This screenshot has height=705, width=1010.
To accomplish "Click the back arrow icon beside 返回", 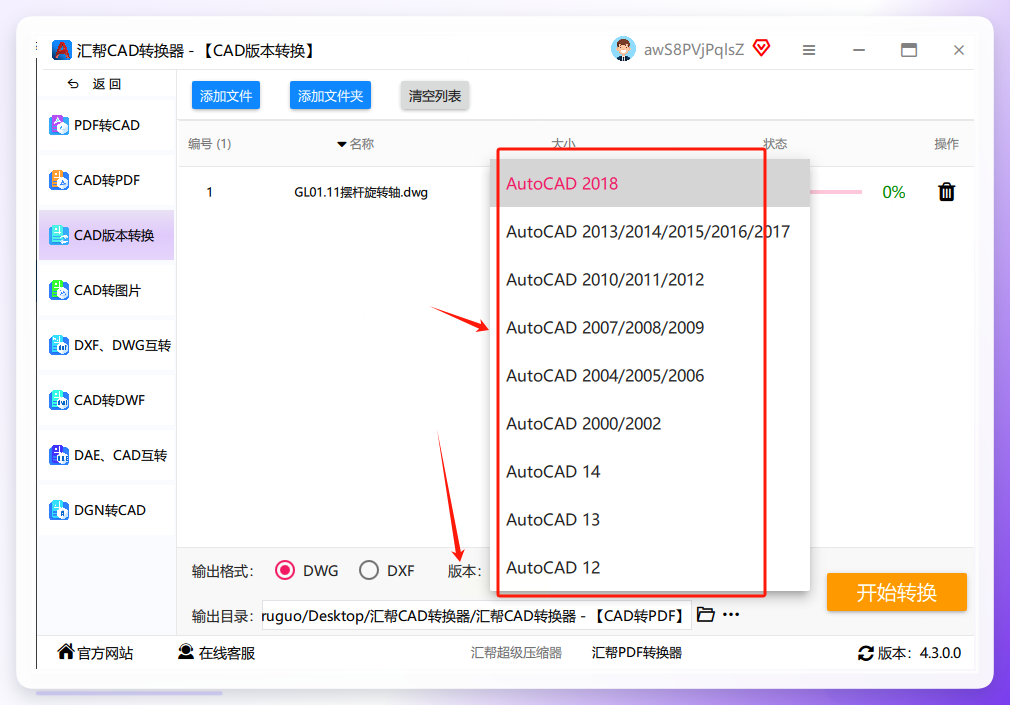I will (73, 84).
